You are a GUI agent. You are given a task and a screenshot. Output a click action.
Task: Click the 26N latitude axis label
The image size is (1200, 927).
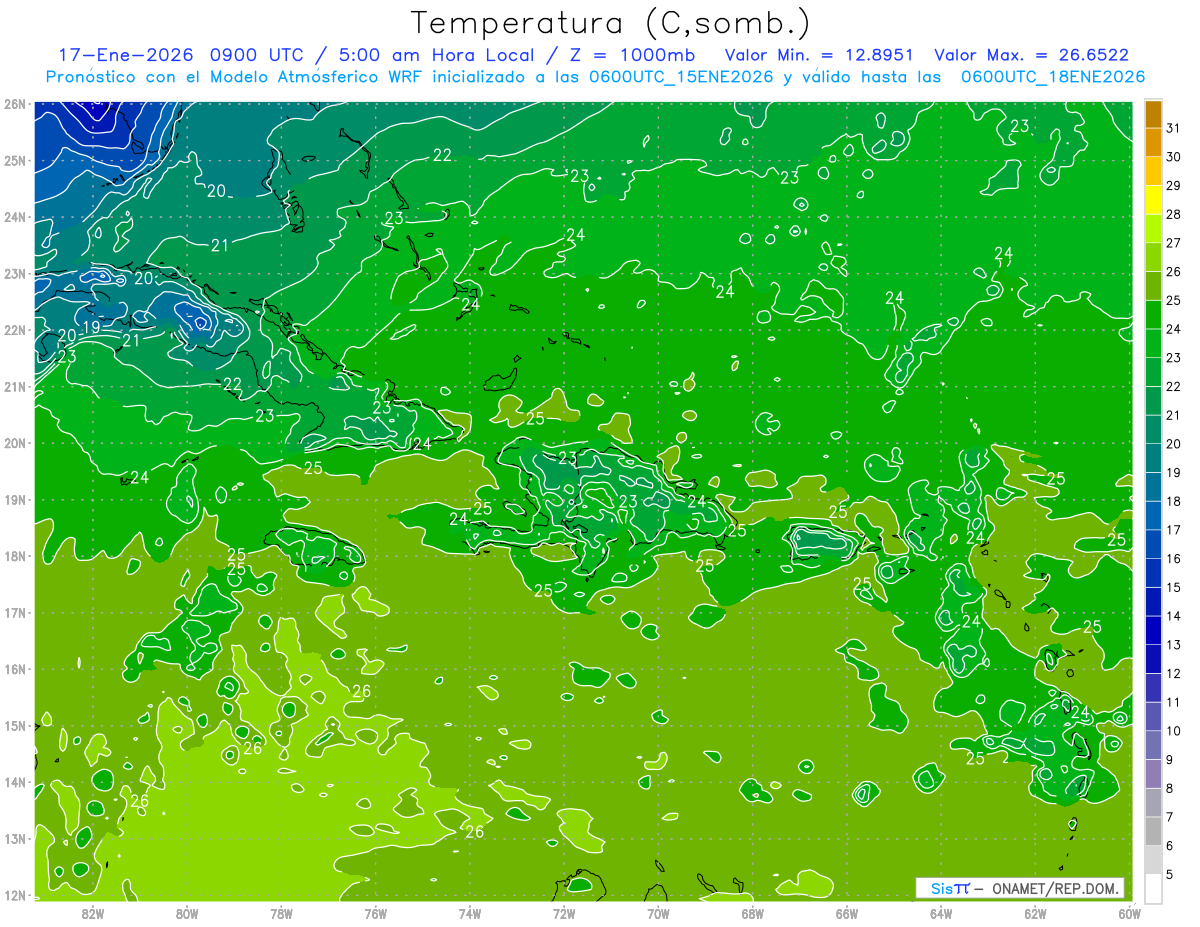click(14, 104)
